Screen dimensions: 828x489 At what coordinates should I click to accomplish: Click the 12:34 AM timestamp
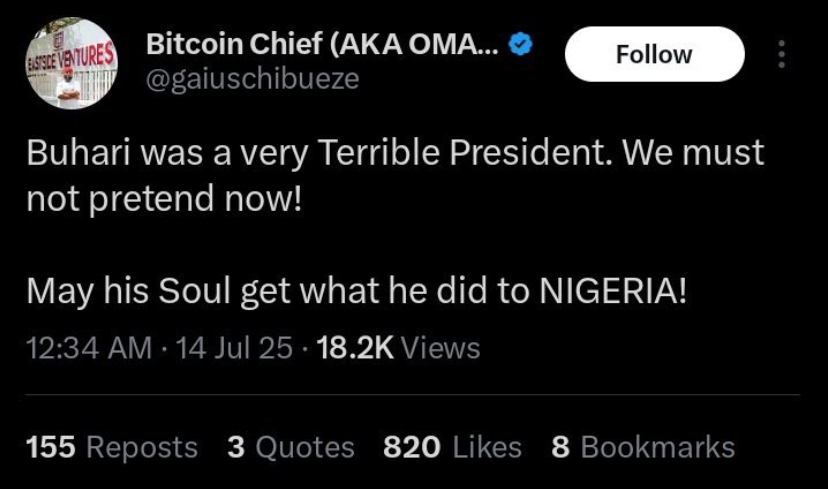(89, 348)
